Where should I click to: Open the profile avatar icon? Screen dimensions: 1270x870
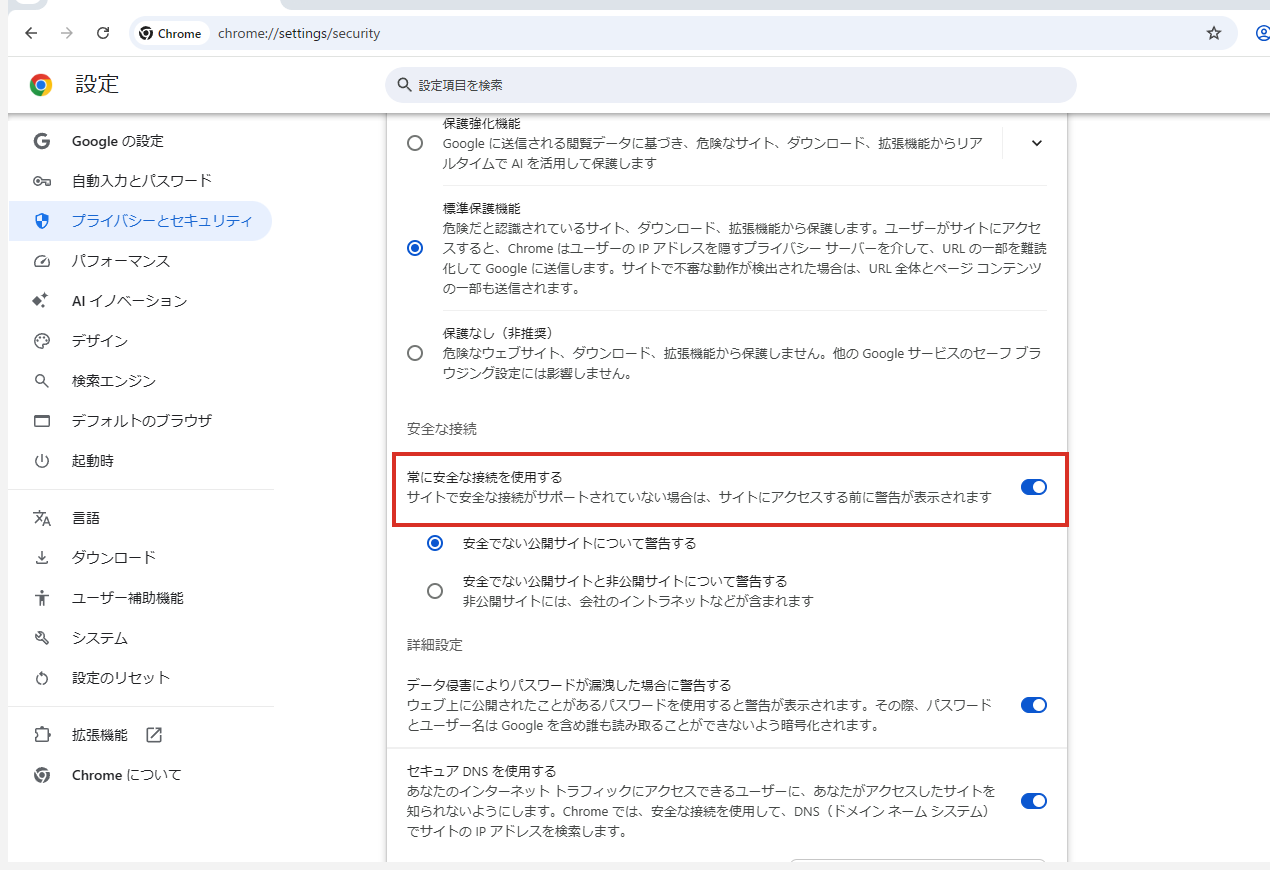(x=1262, y=33)
